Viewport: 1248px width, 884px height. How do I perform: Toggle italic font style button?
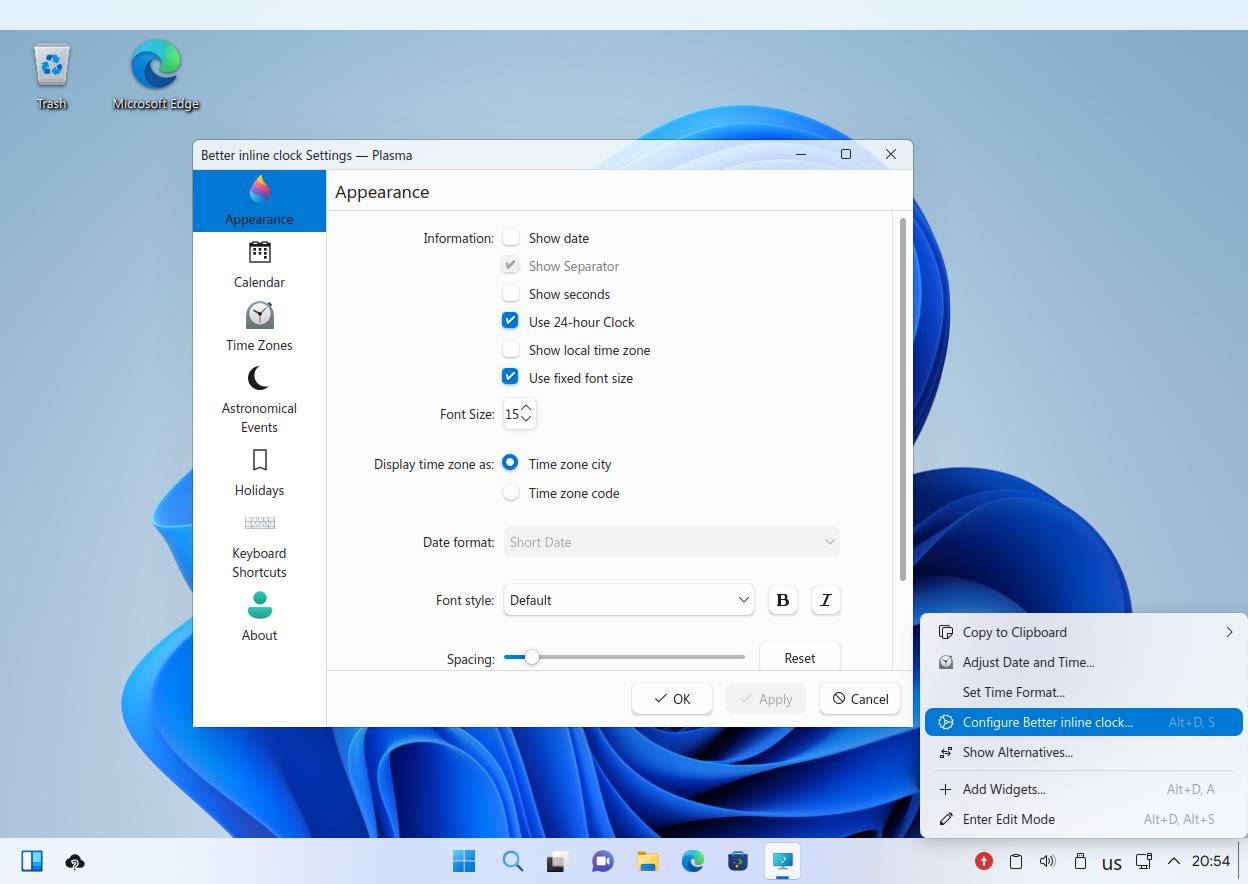(825, 600)
